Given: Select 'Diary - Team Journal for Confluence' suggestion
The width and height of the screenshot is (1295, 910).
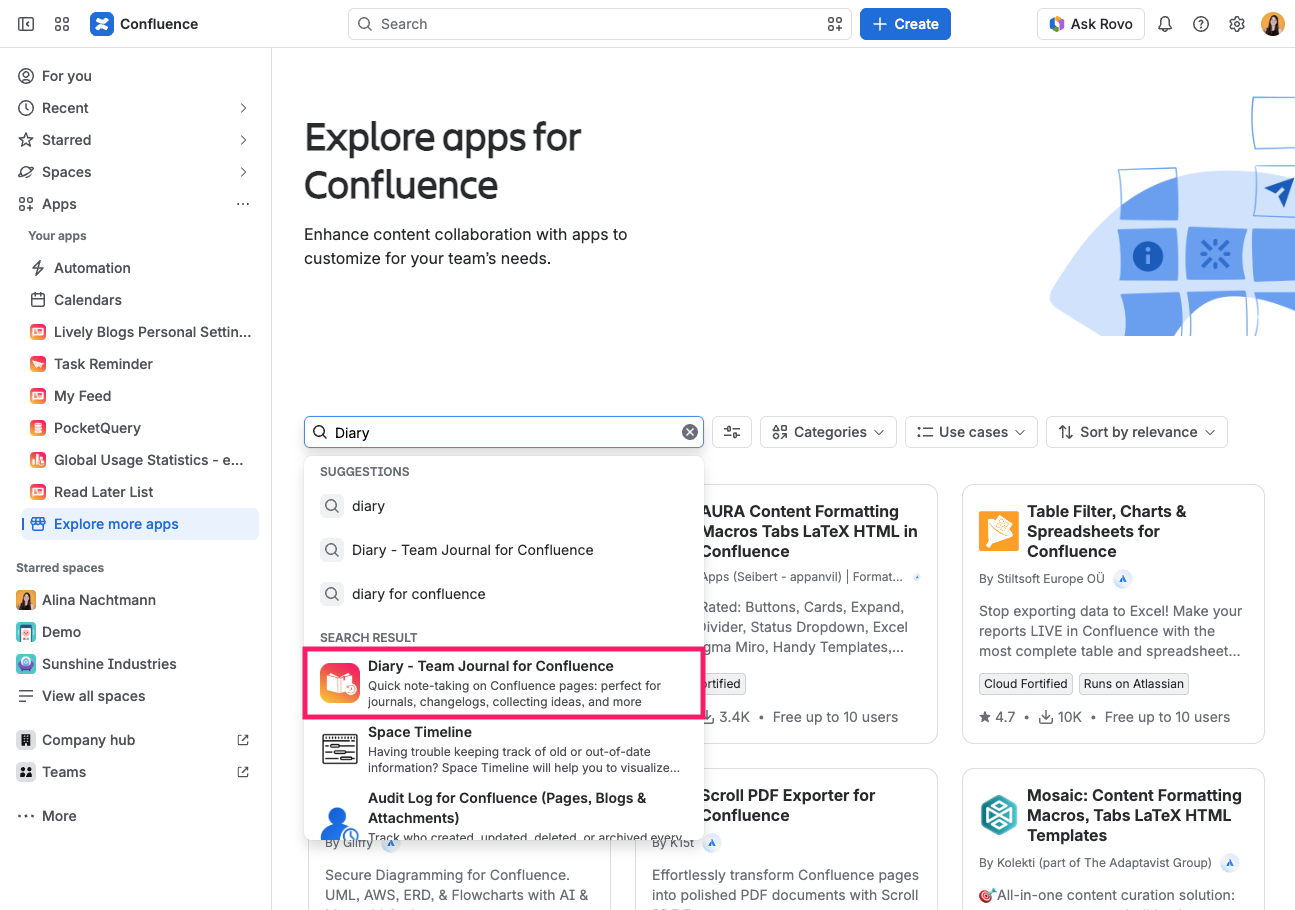Looking at the screenshot, I should pos(504,550).
